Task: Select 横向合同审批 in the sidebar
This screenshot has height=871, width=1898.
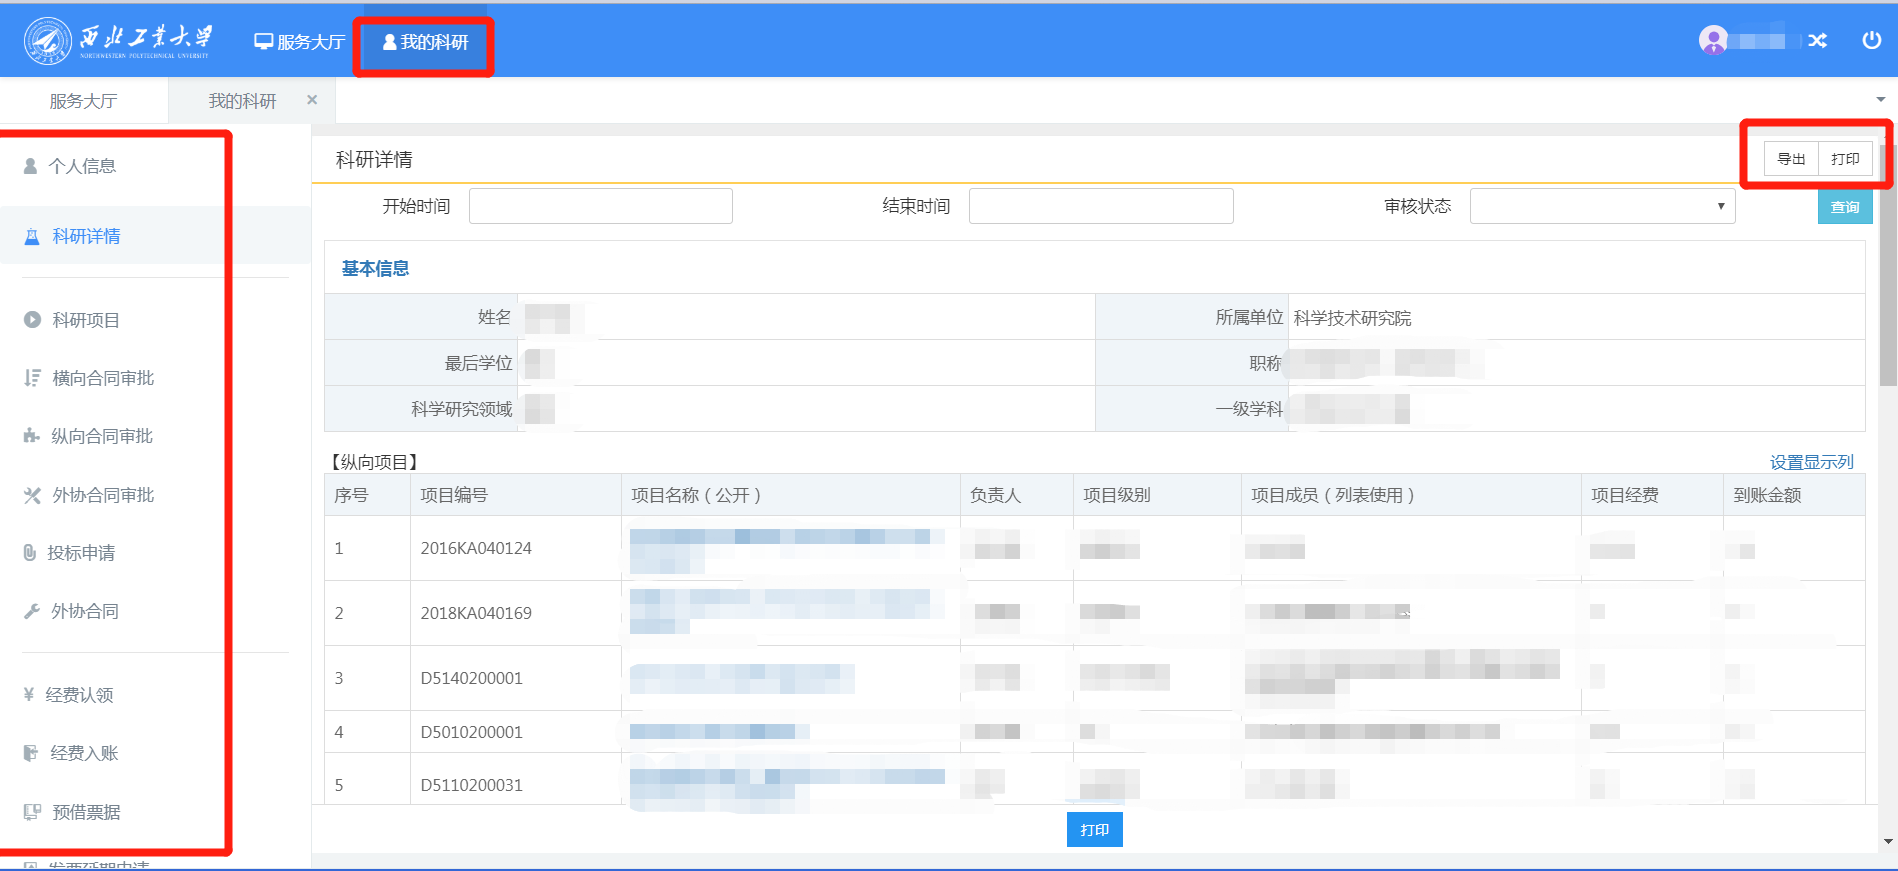Action: tap(103, 378)
